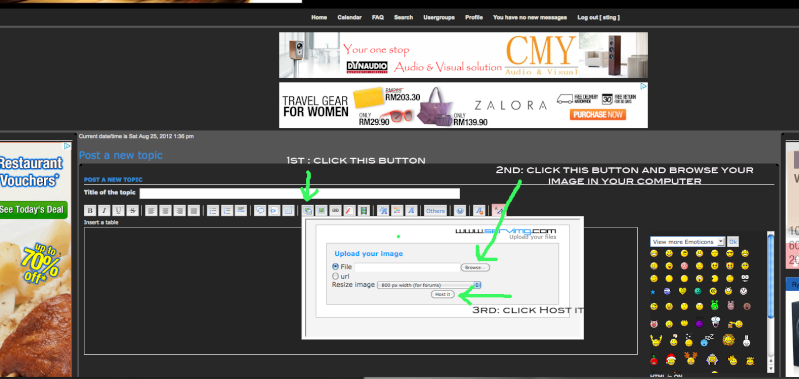Go to the Calendar page
Image resolution: width=799 pixels, height=379 pixels.
(x=350, y=17)
